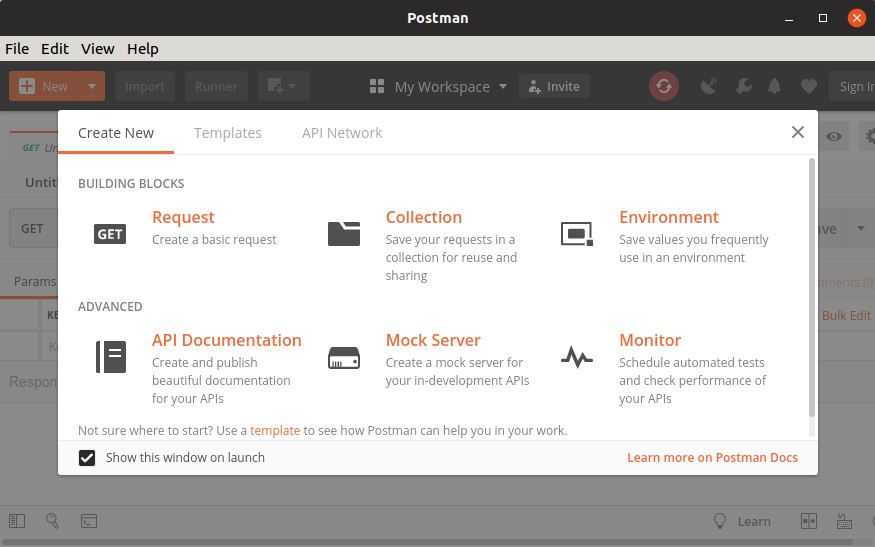
Task: Click 'Create a basic request' text
Action: coord(214,239)
